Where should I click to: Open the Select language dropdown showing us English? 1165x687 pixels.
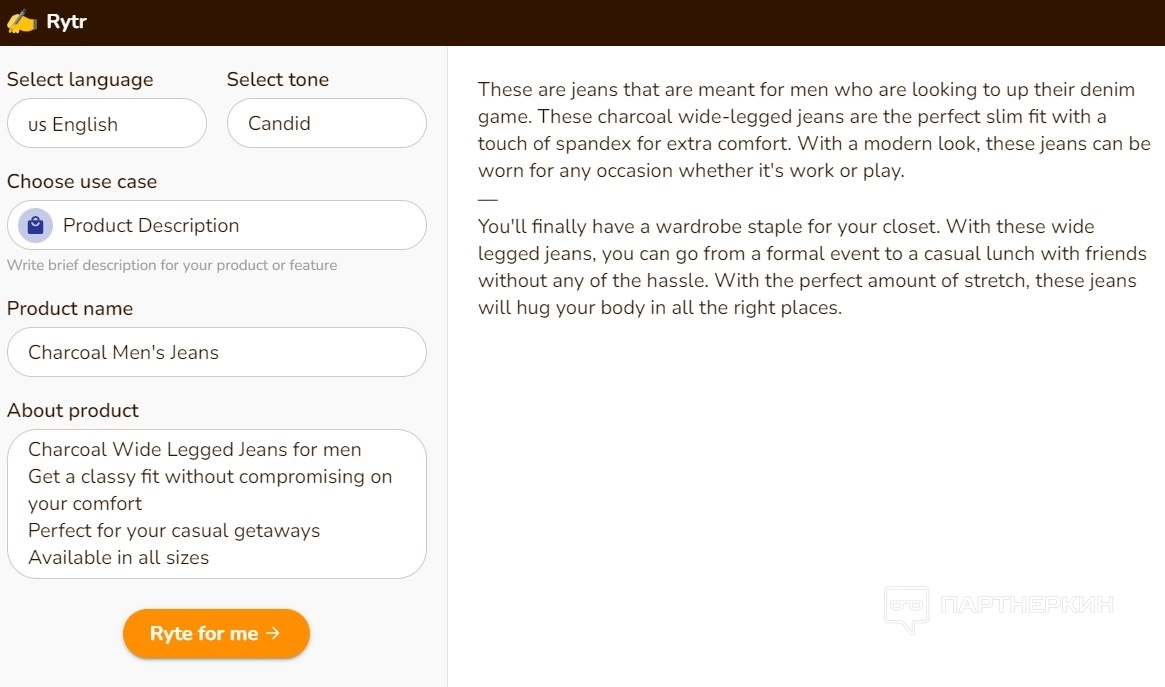click(107, 124)
